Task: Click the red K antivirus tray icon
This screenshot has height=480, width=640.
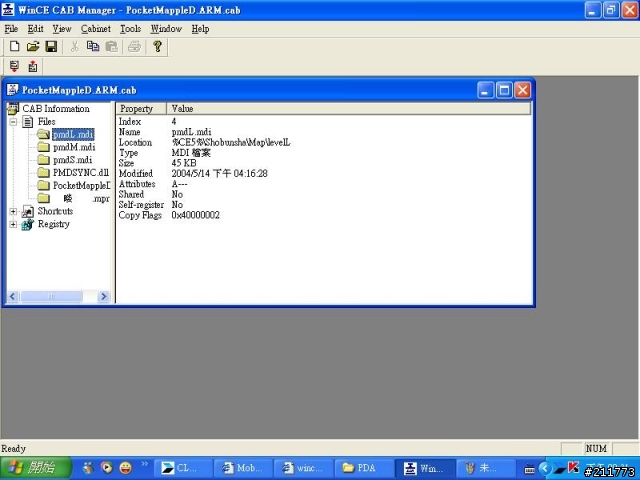Action: point(573,467)
